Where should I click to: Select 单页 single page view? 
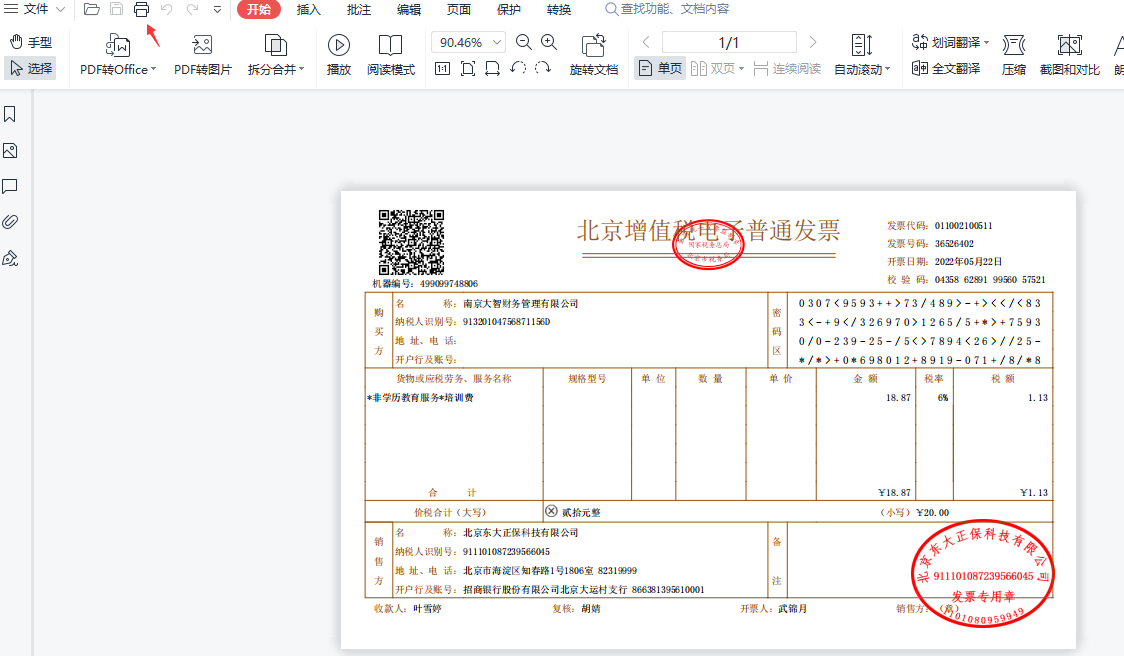(660, 68)
